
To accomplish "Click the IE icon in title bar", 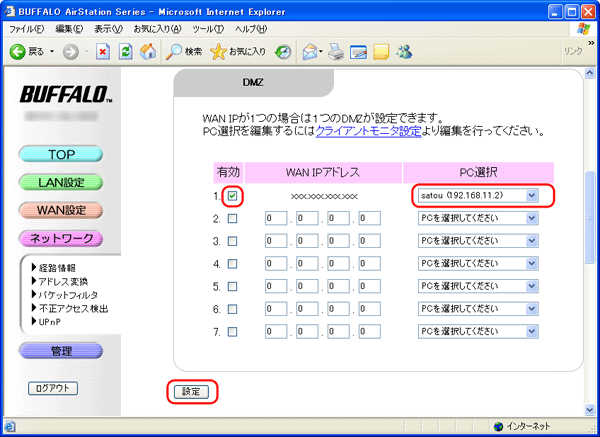I will point(10,11).
